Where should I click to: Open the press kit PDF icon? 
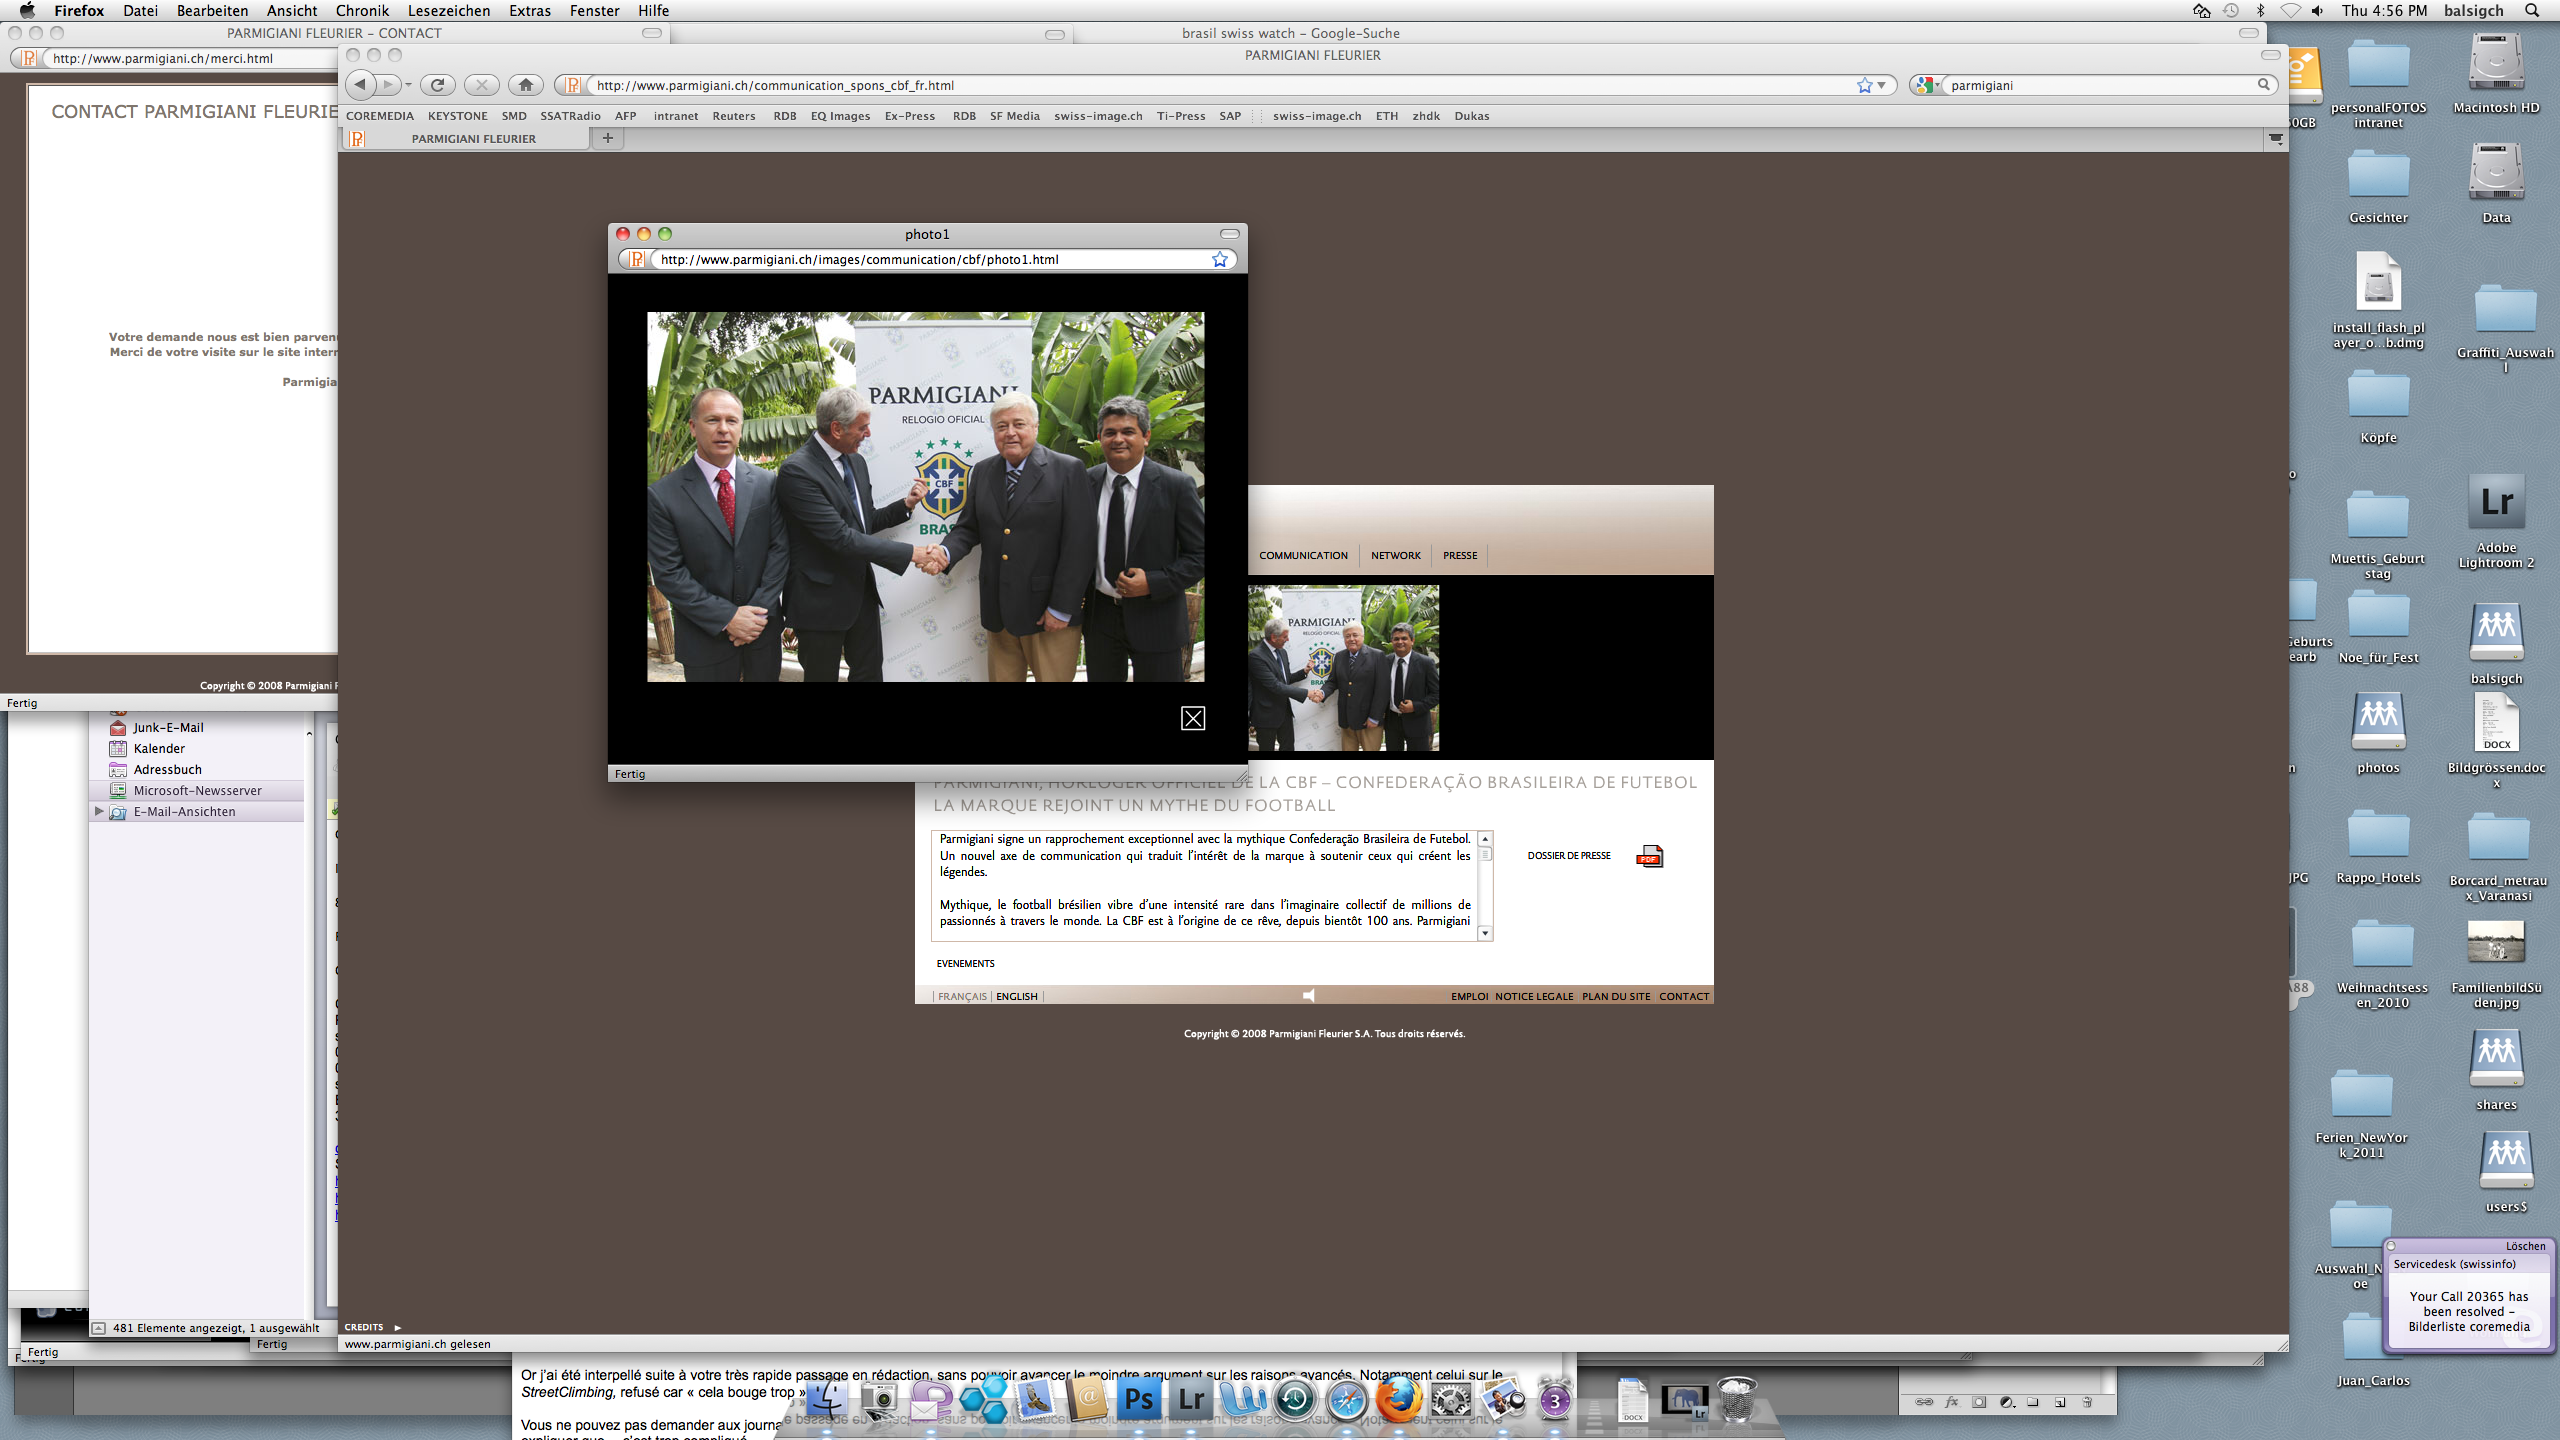pos(1649,857)
